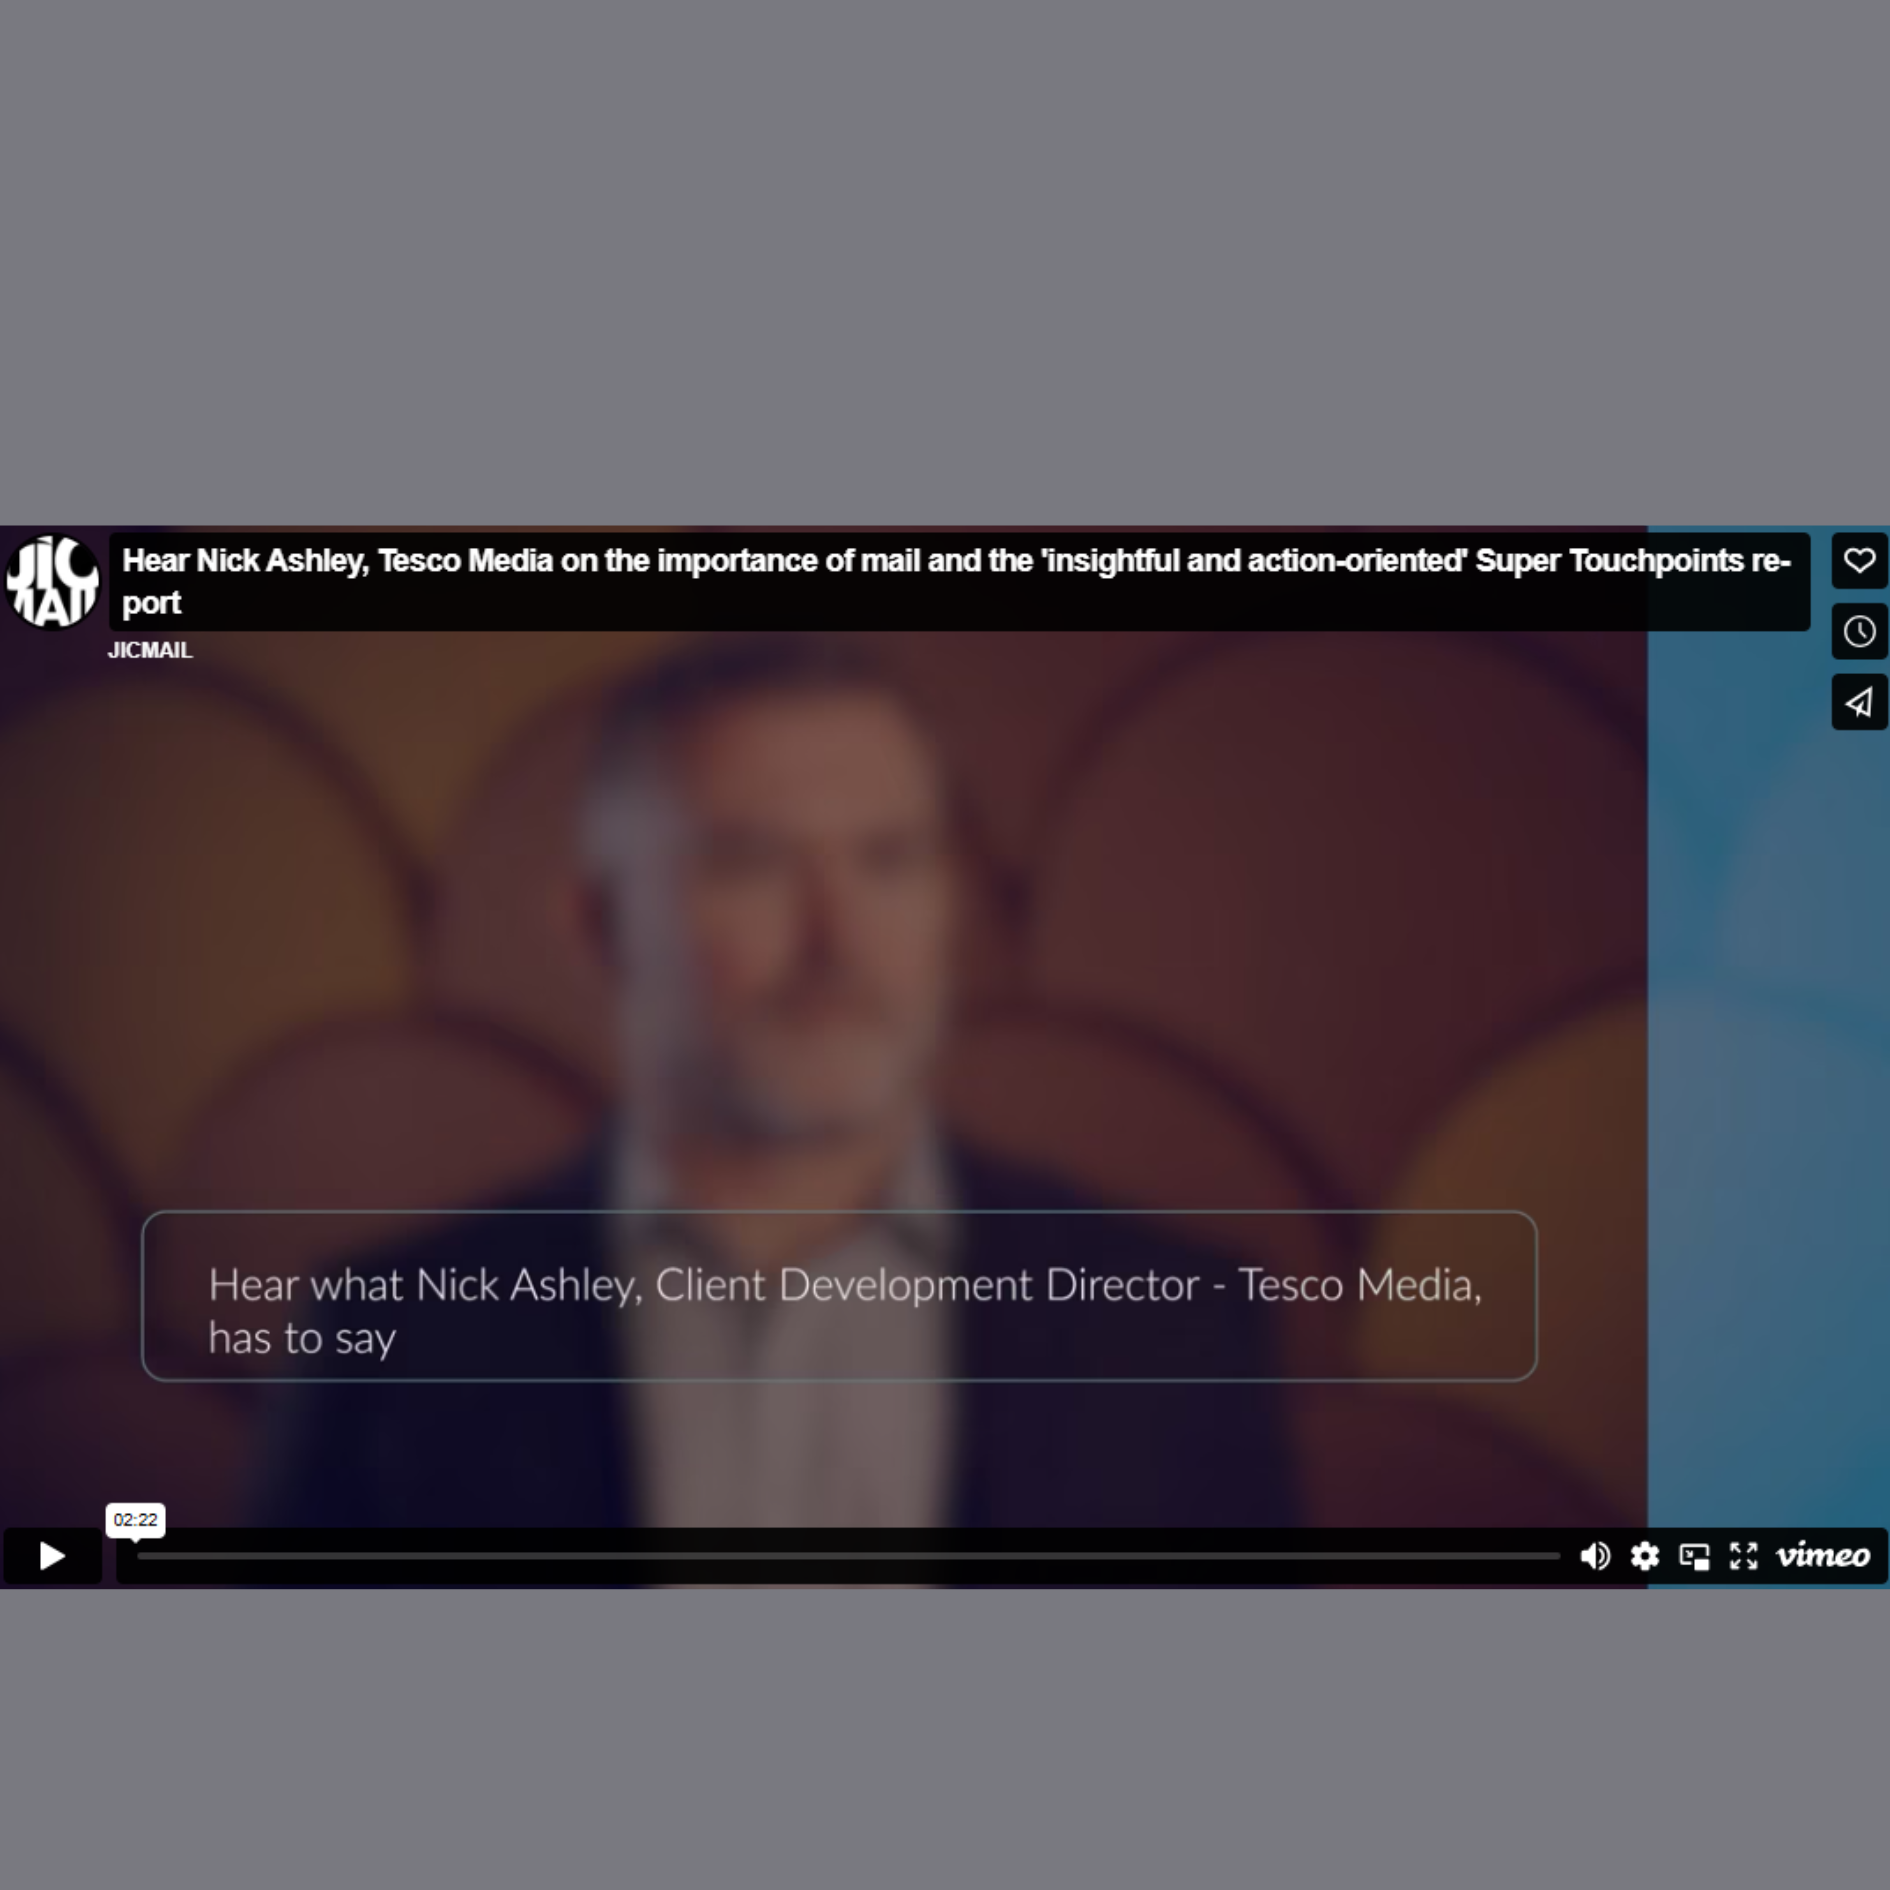This screenshot has height=1890, width=1890.
Task: Click the 02:22 timestamp tooltip
Action: pyautogui.click(x=135, y=1519)
